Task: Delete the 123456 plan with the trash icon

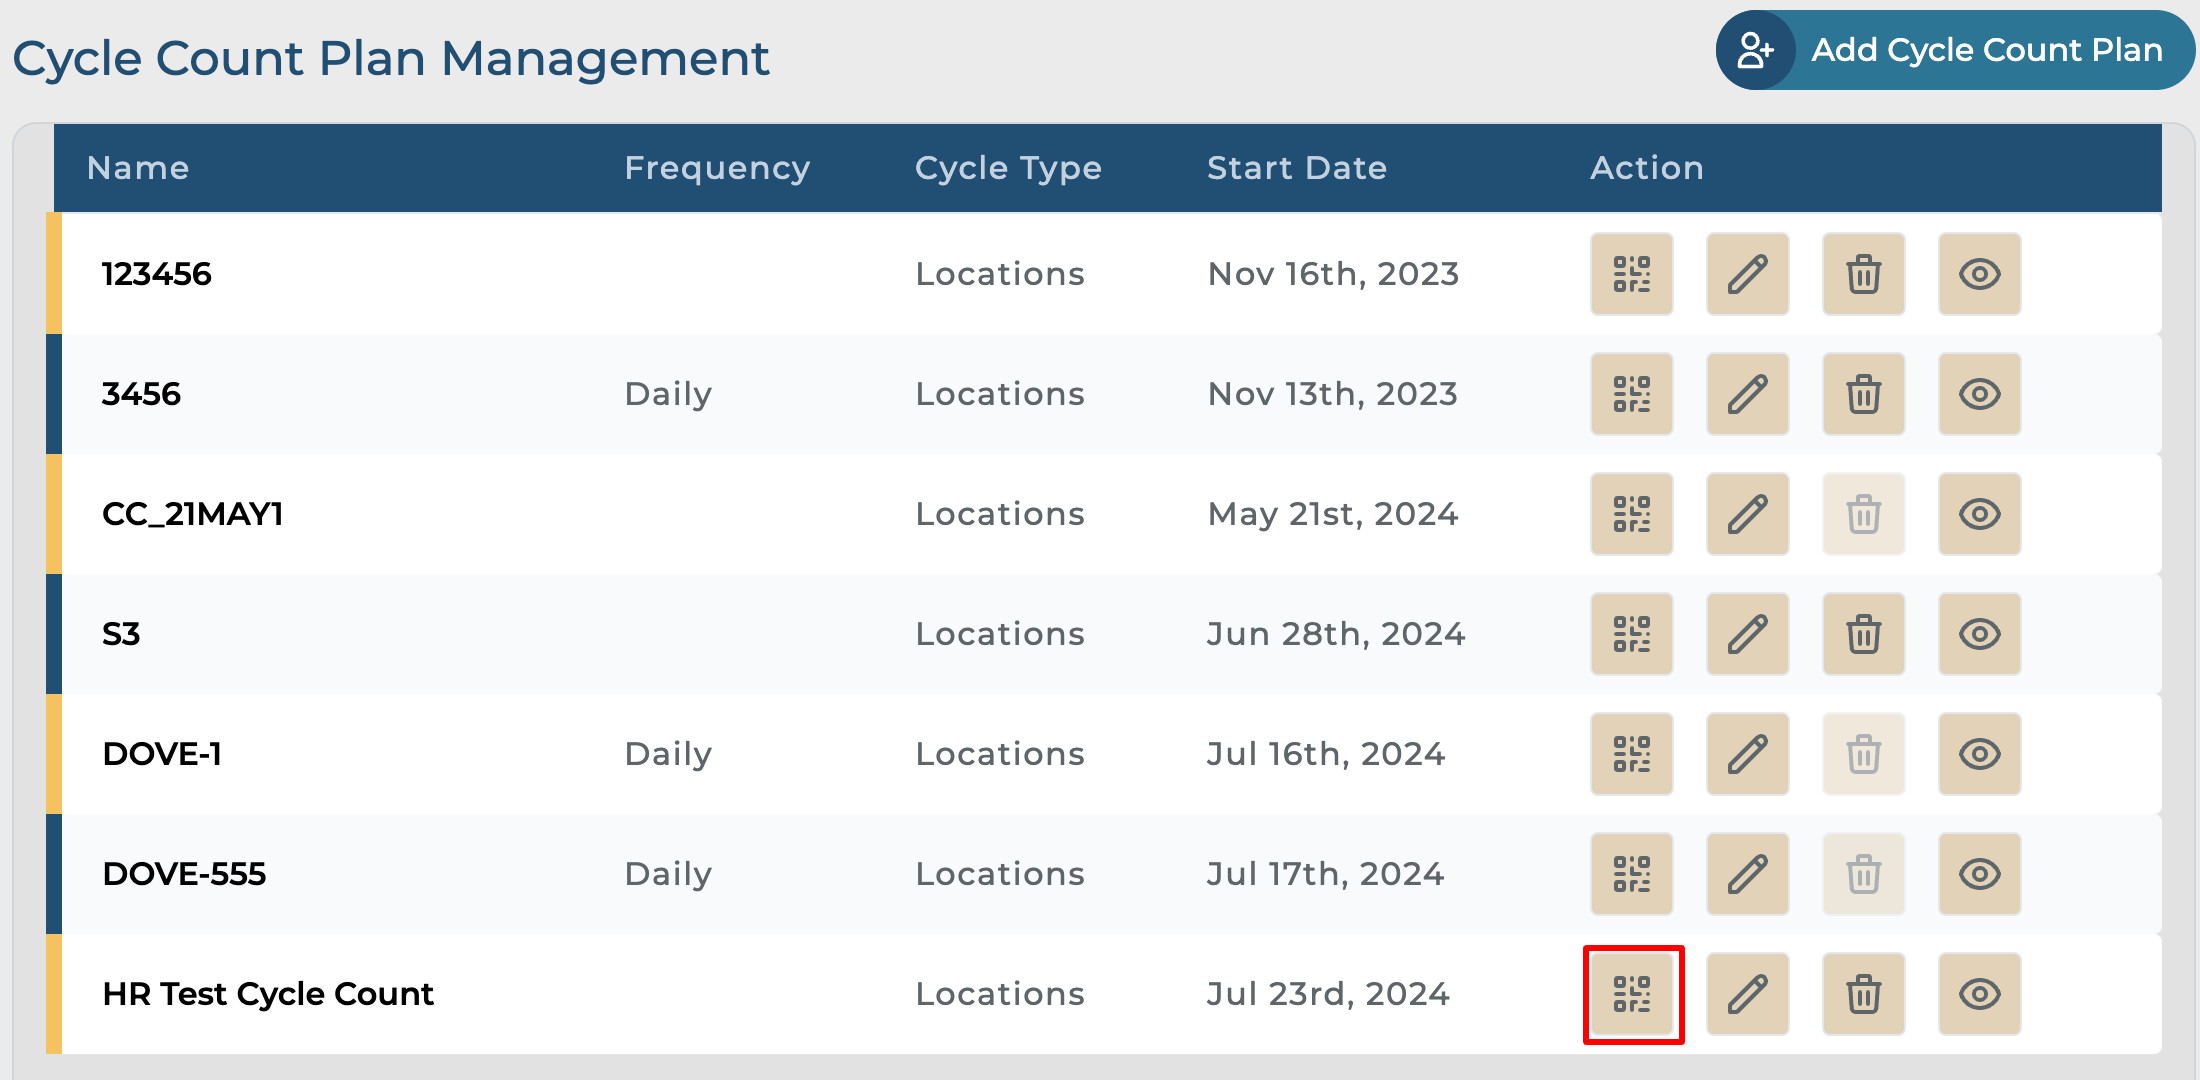Action: (x=1863, y=274)
